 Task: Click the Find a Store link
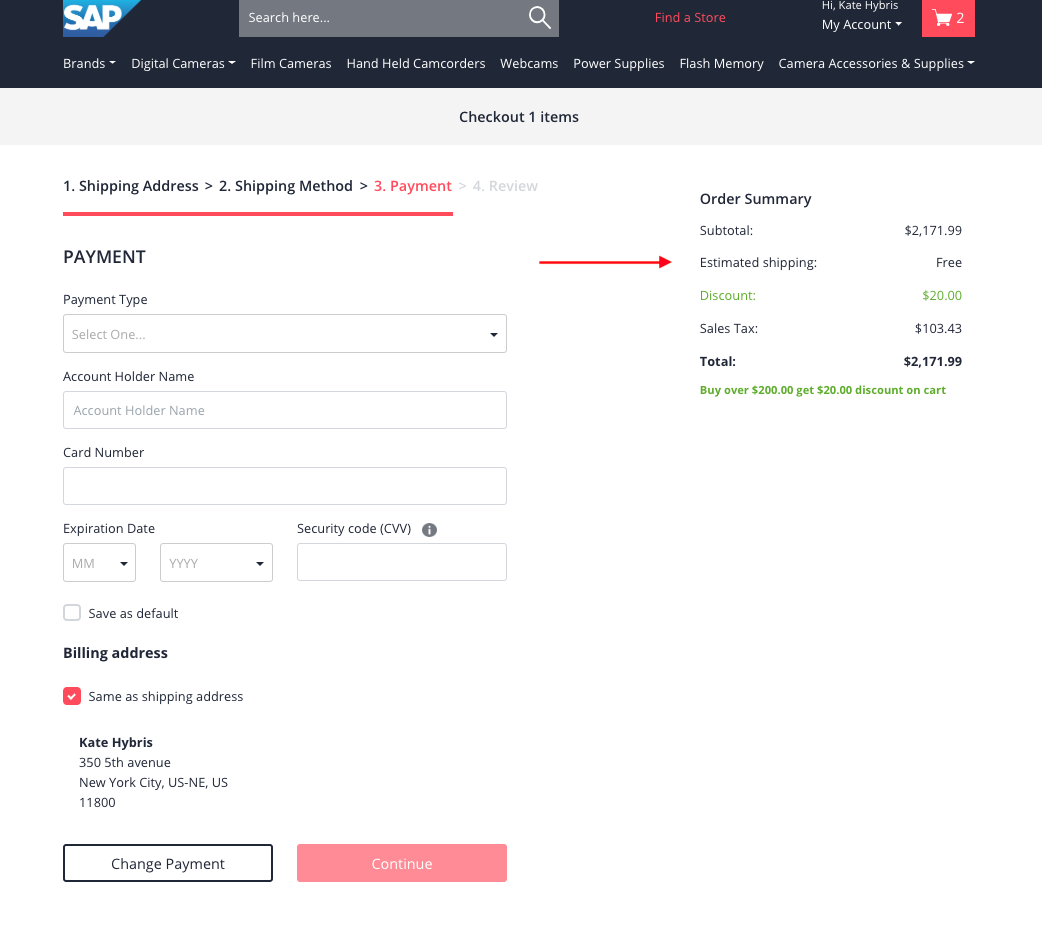[x=690, y=18]
